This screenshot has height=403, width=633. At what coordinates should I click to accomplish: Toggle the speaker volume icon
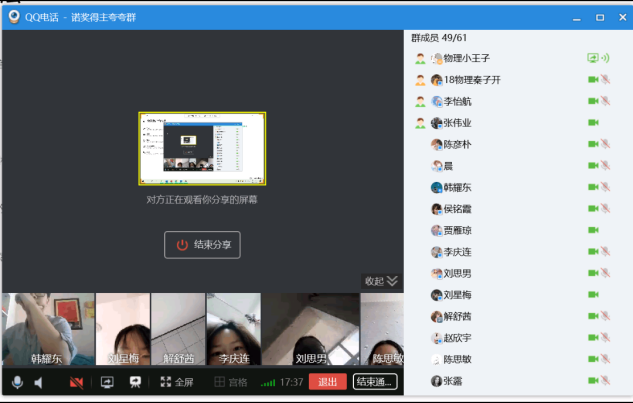[x=39, y=382]
